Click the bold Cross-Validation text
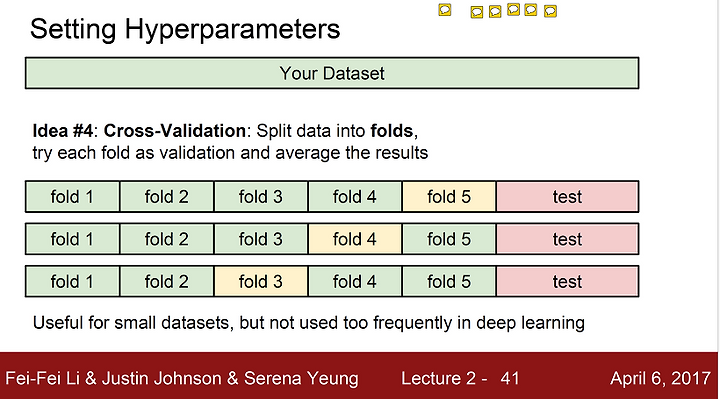The image size is (720, 399). coord(174,131)
